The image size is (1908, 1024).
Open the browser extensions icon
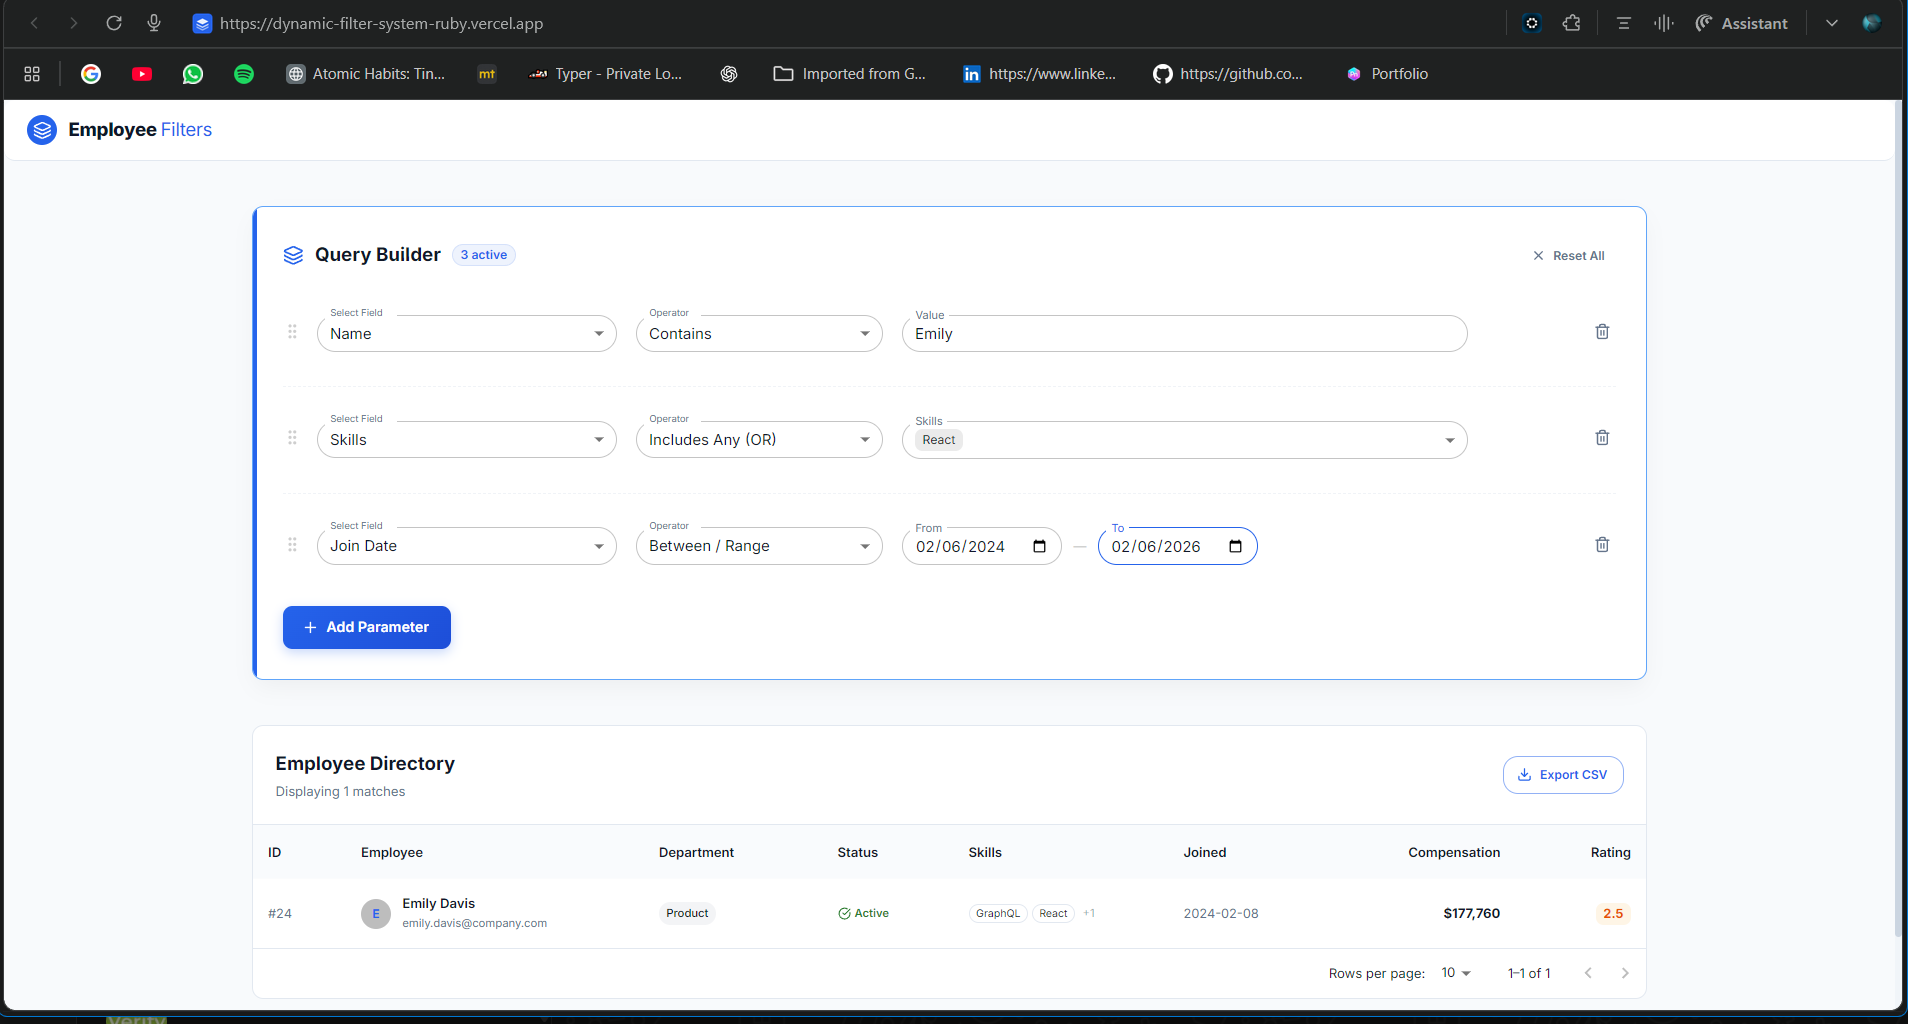(x=1571, y=23)
